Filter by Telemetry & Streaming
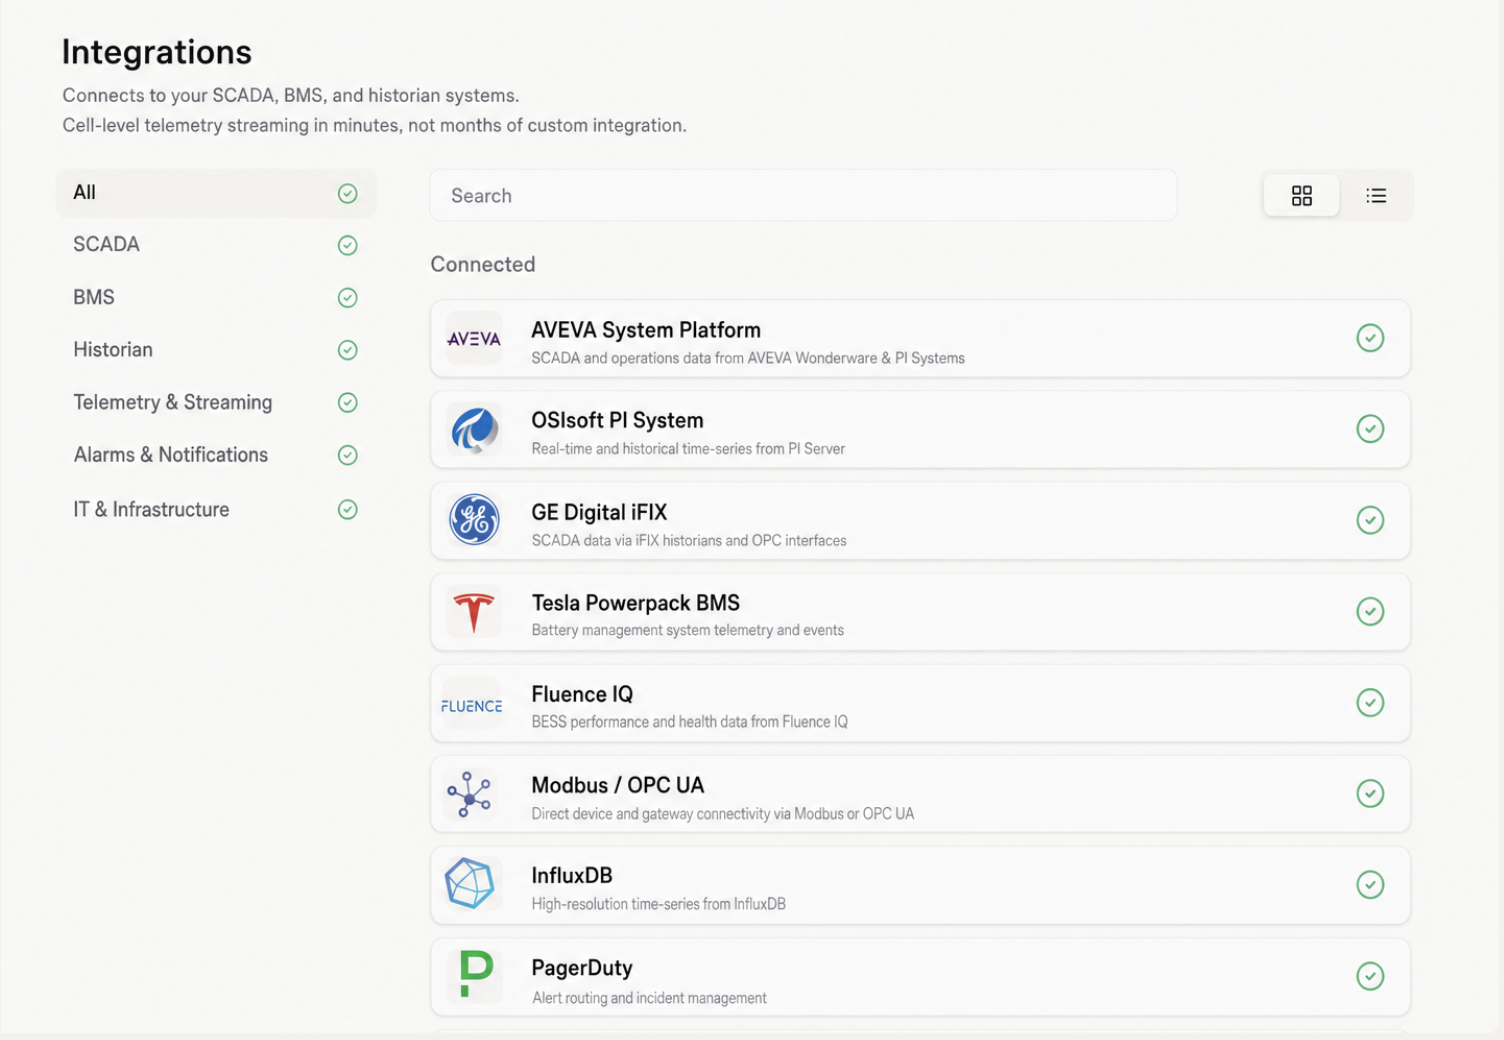Viewport: 1504px width, 1040px height. pyautogui.click(x=172, y=402)
